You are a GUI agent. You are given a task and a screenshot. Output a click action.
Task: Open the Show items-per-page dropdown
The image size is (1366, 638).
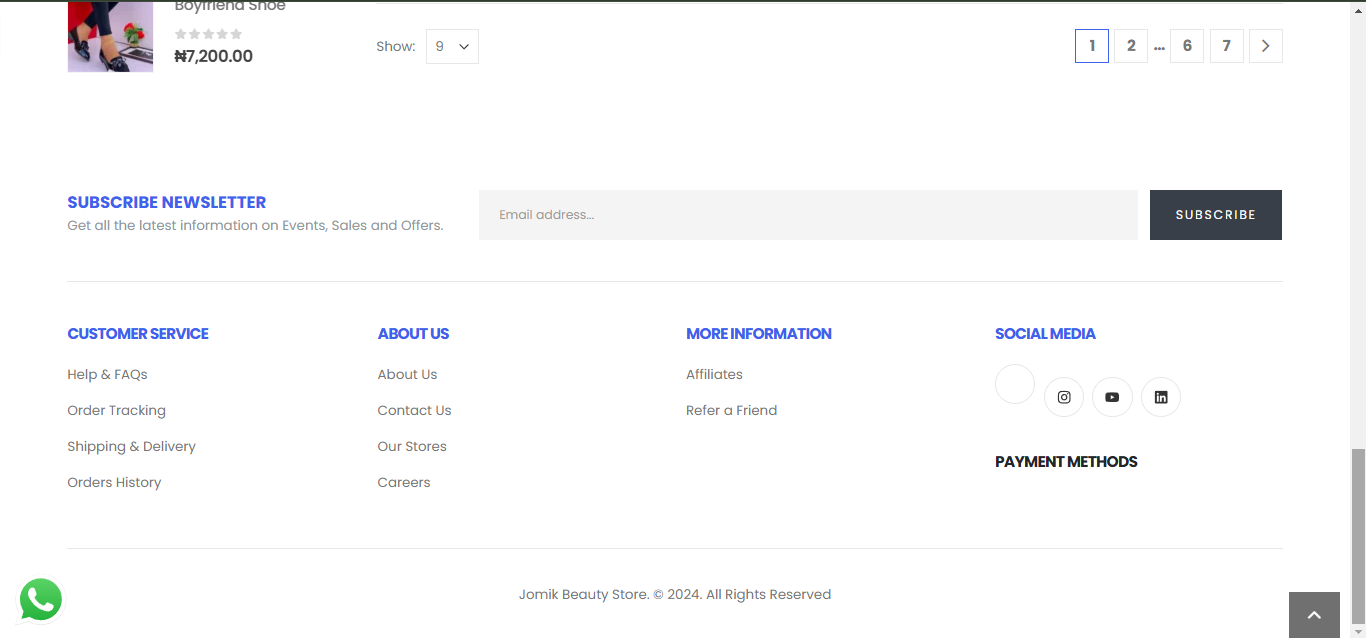point(452,46)
